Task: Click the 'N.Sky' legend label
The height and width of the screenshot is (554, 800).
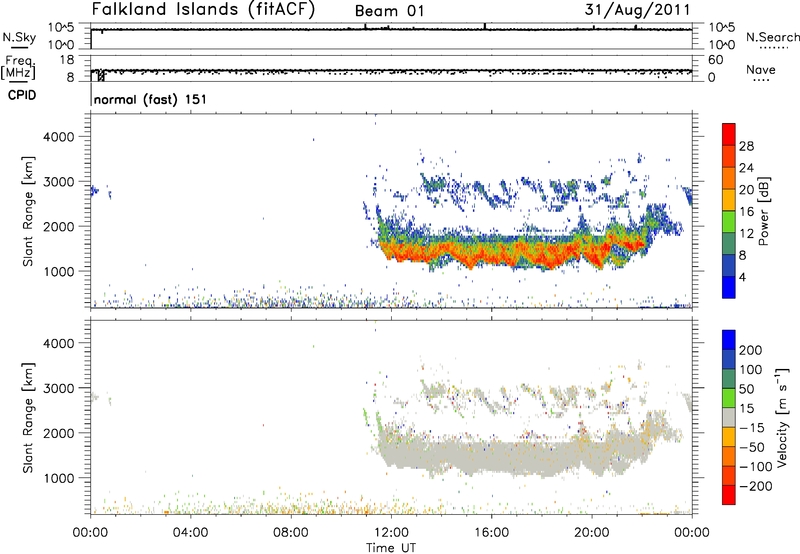Action: pyautogui.click(x=19, y=37)
